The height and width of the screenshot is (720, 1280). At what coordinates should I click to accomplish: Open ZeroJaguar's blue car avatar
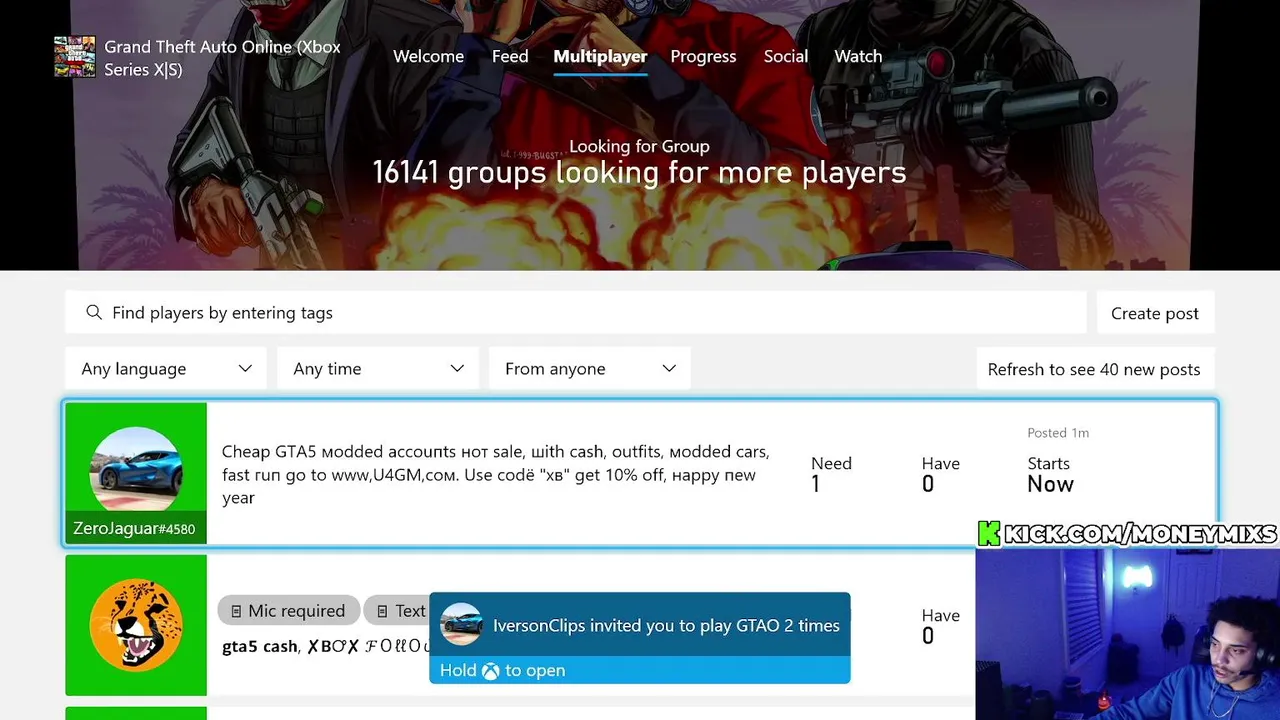point(136,469)
